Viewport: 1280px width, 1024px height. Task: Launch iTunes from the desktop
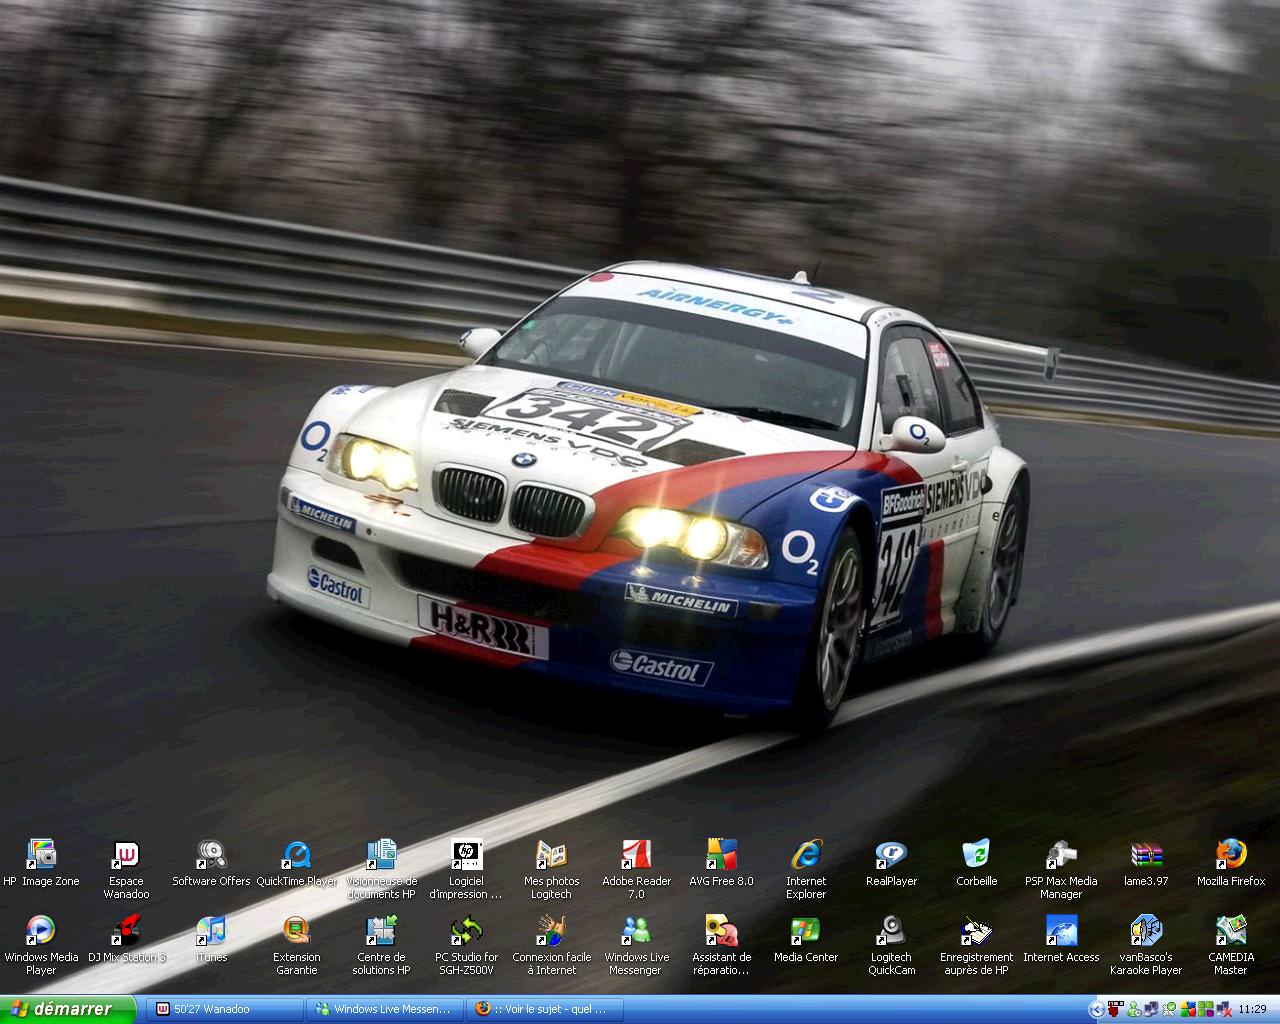(211, 939)
